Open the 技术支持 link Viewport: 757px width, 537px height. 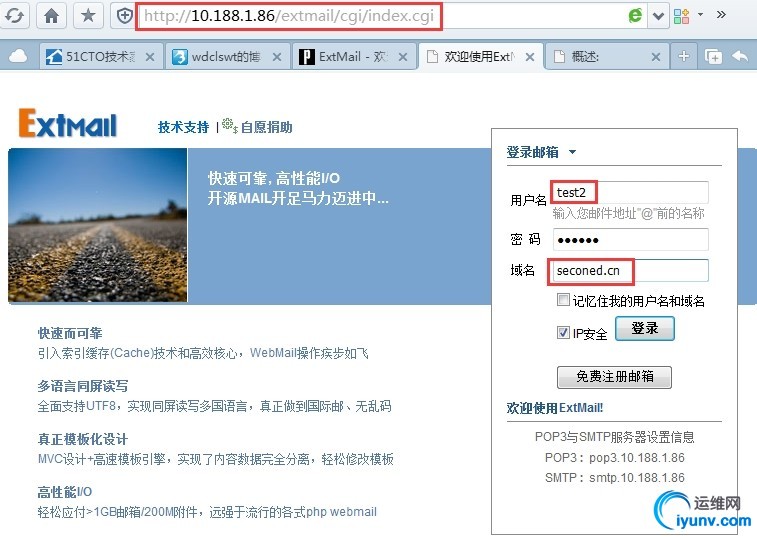(183, 127)
